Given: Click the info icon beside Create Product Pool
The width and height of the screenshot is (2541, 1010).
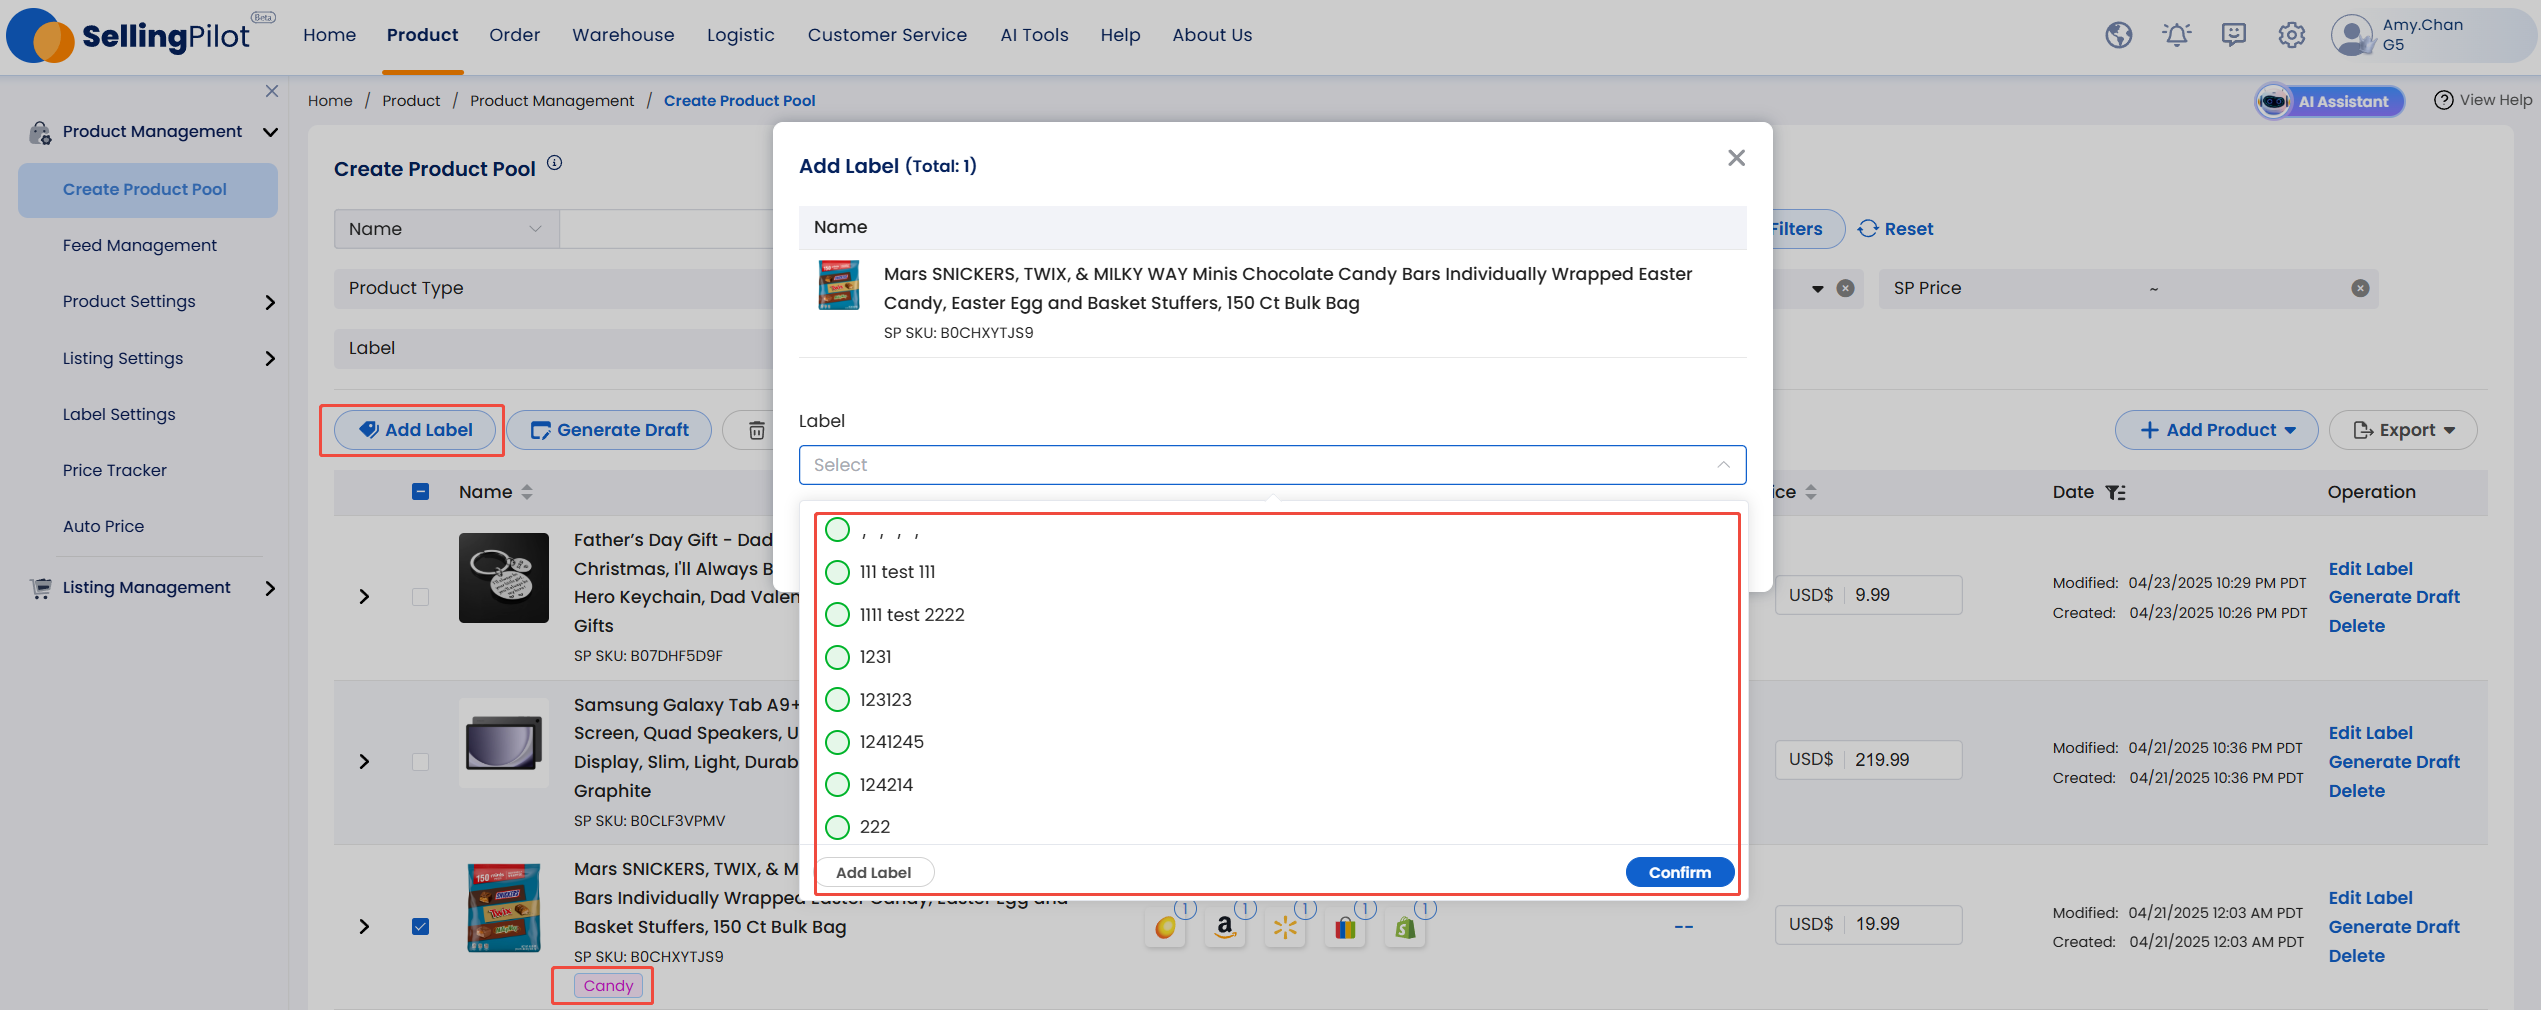Looking at the screenshot, I should [555, 163].
